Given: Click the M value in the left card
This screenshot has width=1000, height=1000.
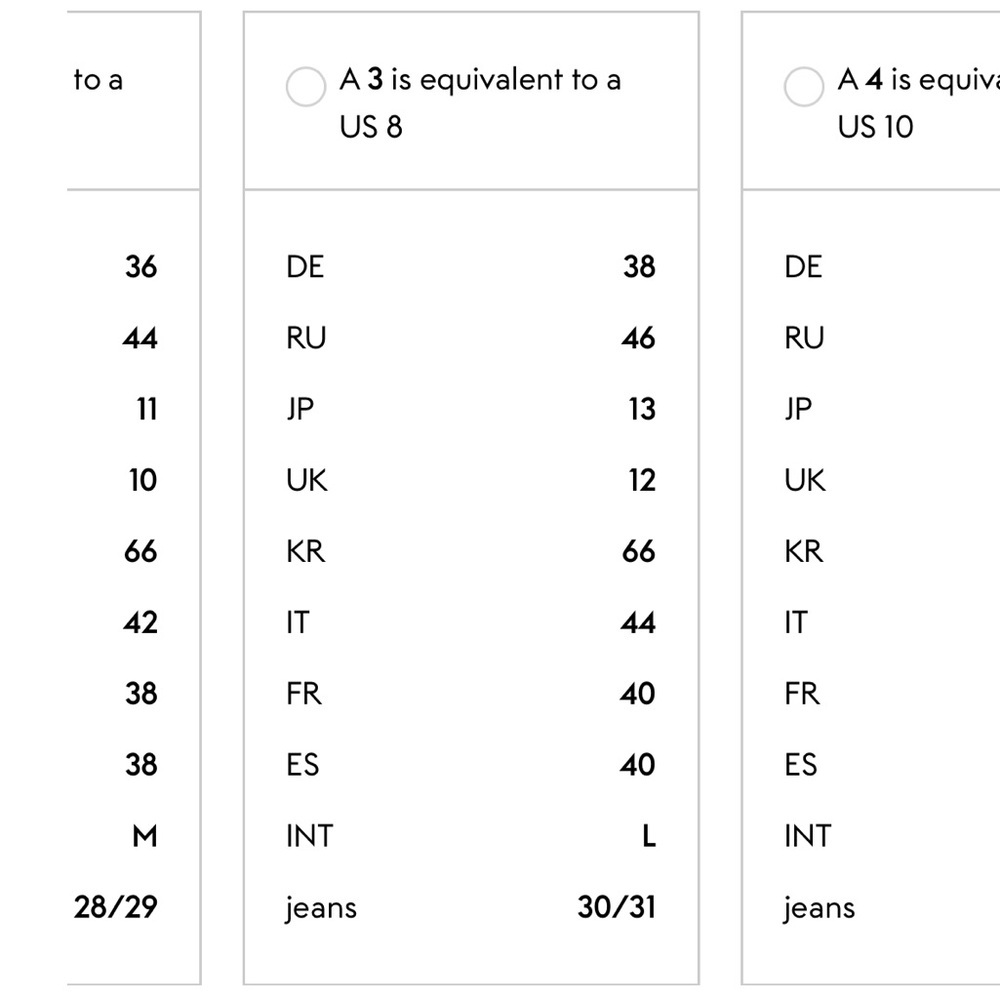Looking at the screenshot, I should (x=145, y=836).
